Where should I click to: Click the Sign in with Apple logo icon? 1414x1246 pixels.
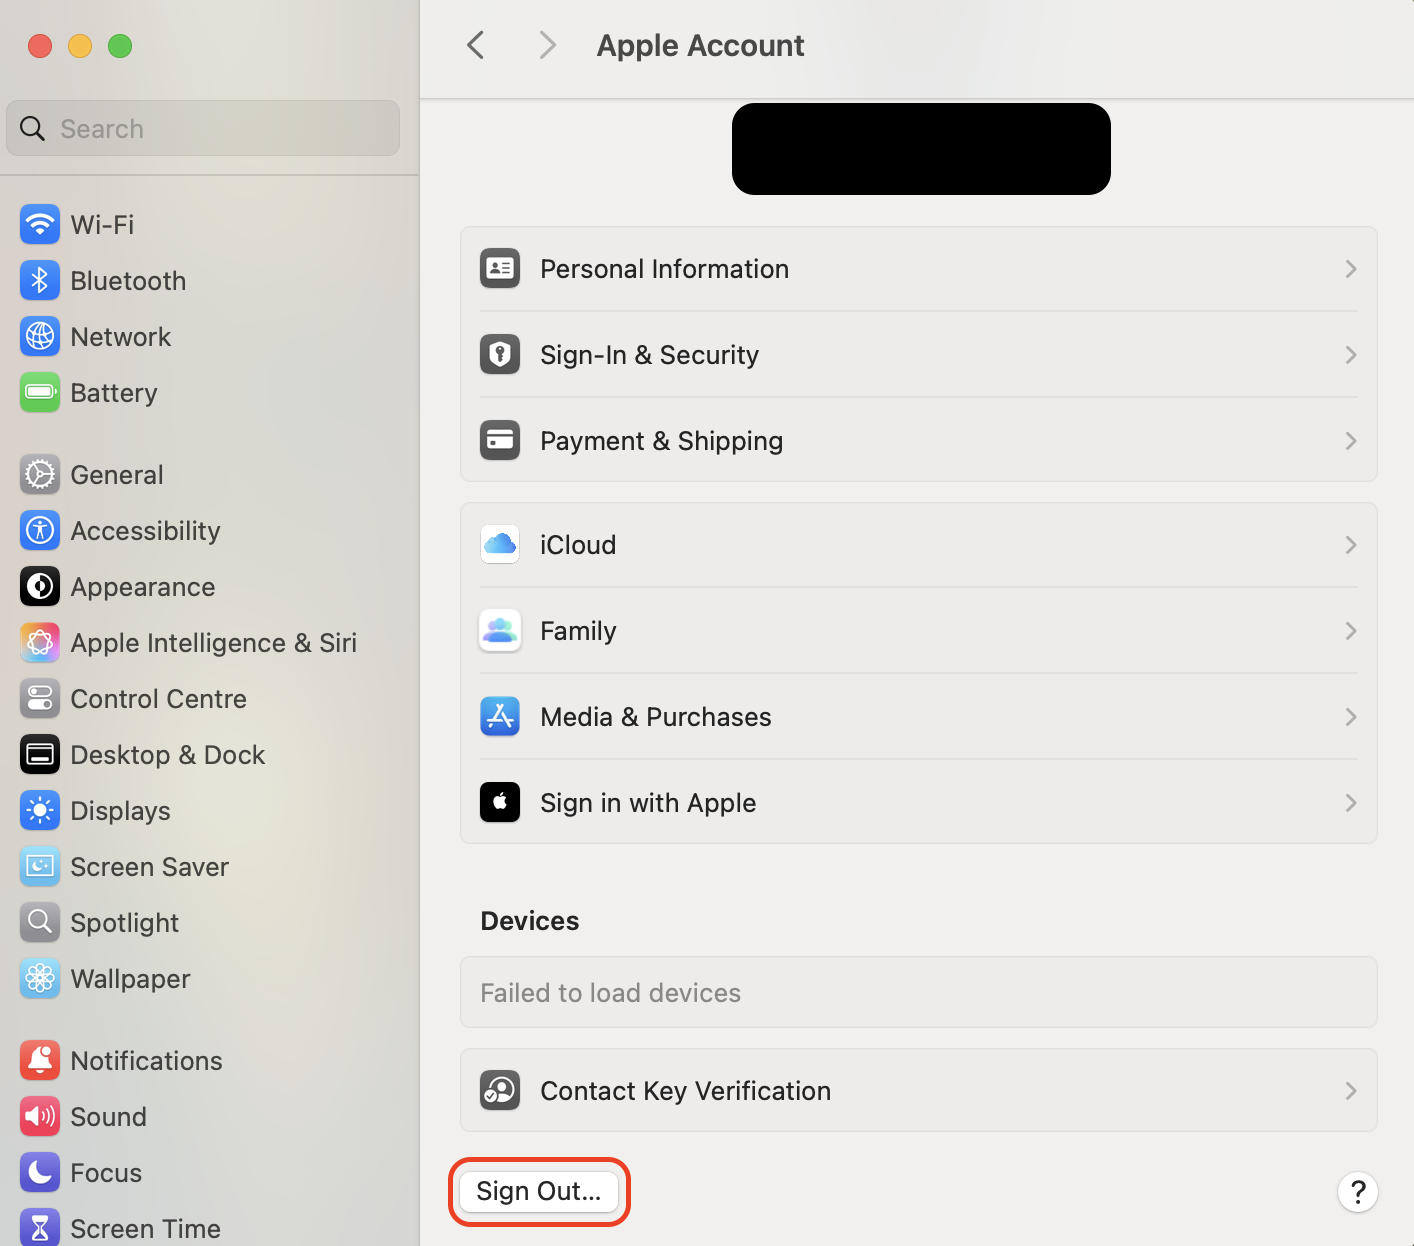pyautogui.click(x=500, y=803)
